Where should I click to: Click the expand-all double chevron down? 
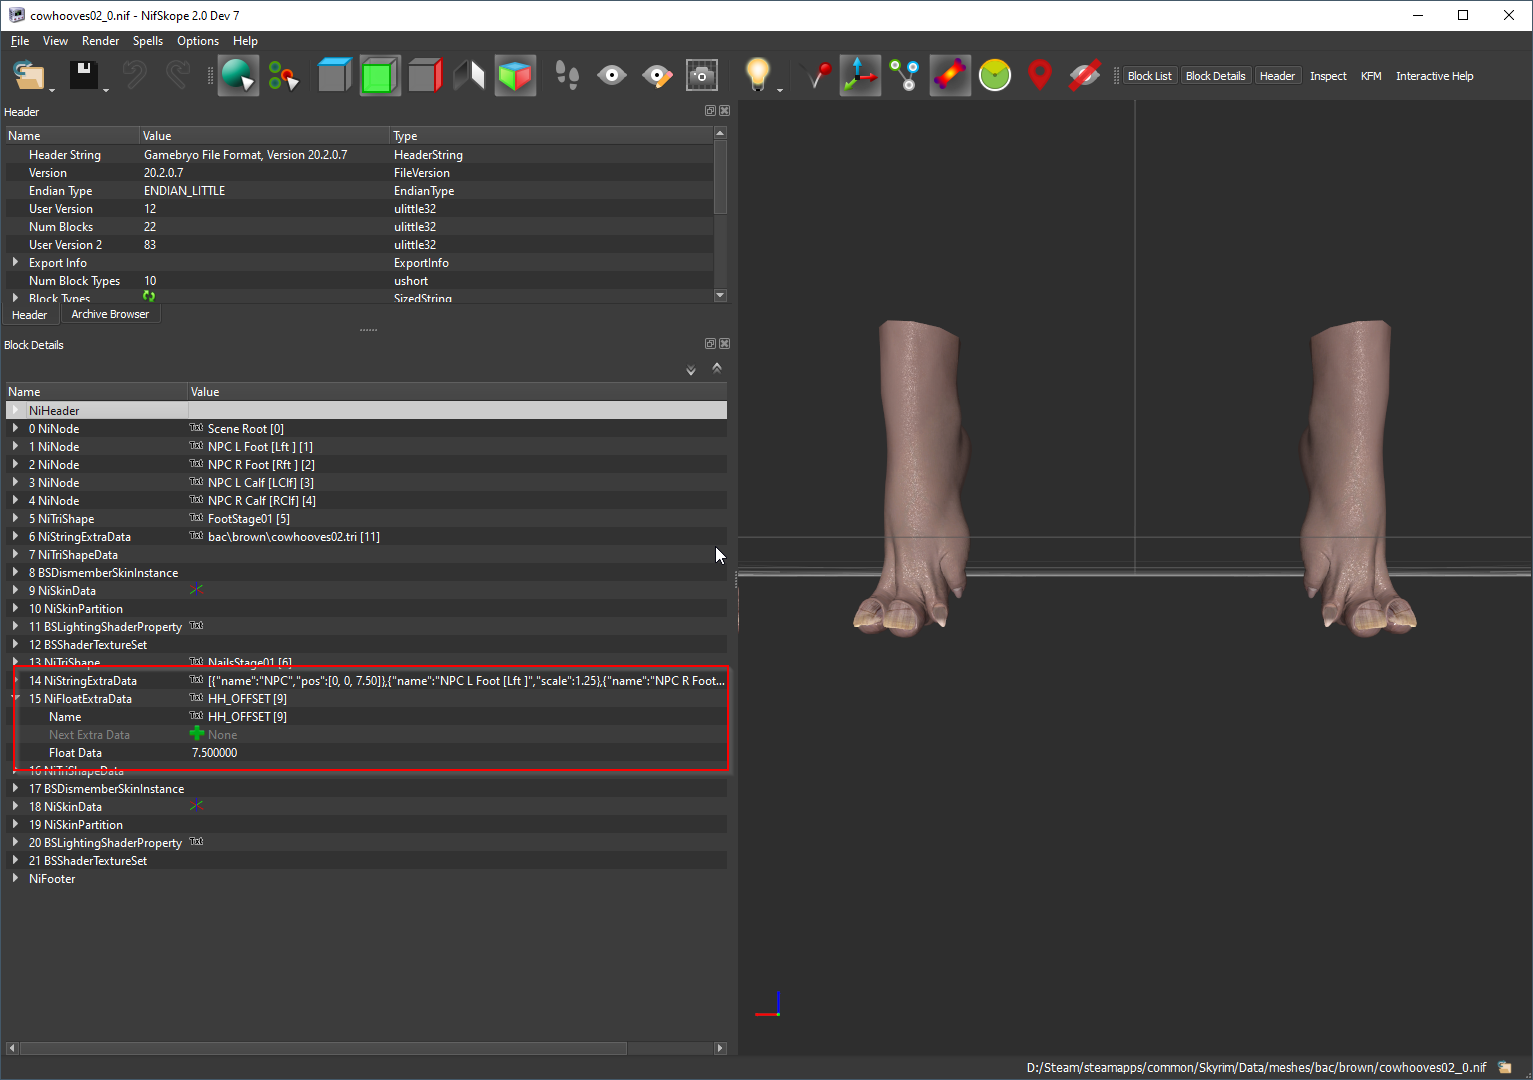point(690,370)
